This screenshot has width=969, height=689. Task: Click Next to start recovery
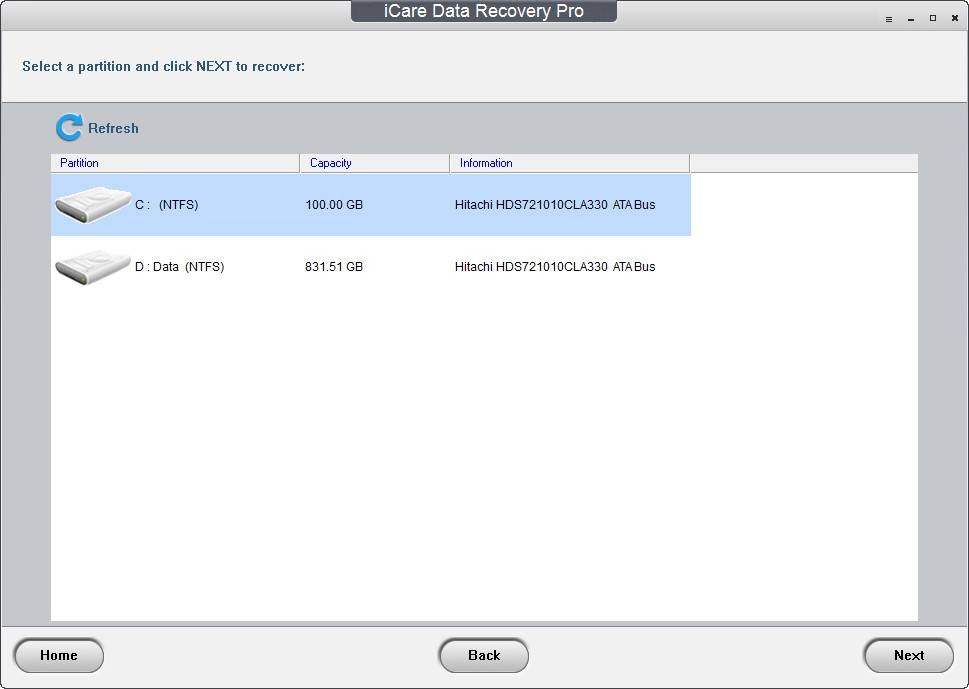click(908, 655)
